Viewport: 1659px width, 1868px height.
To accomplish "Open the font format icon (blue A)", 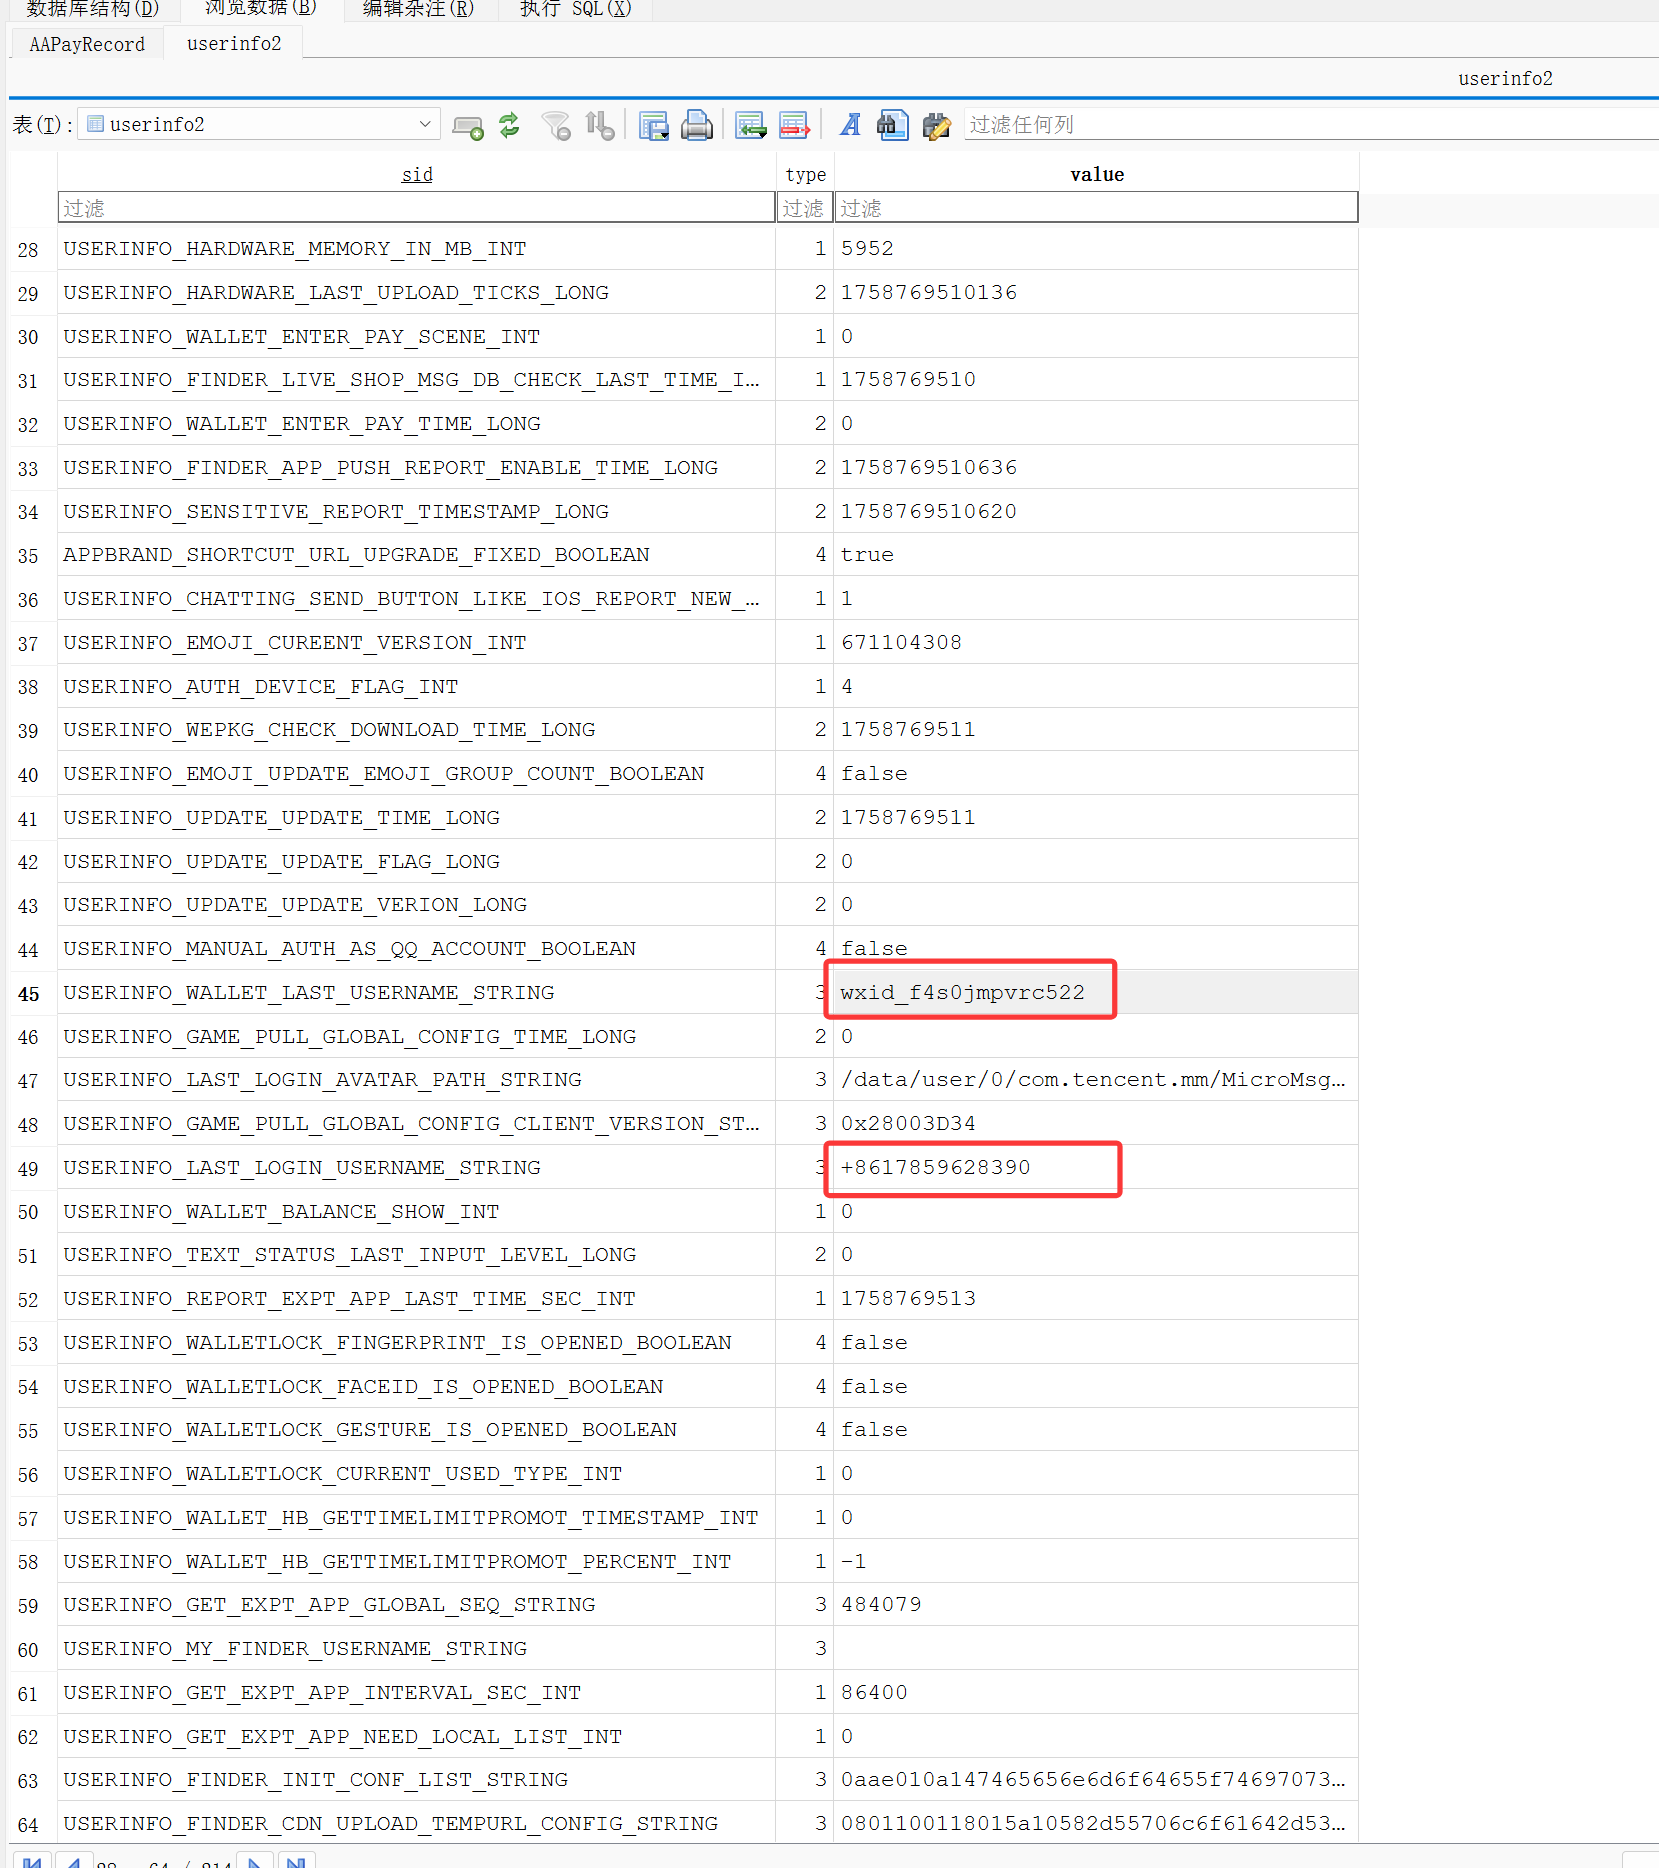I will pyautogui.click(x=850, y=125).
